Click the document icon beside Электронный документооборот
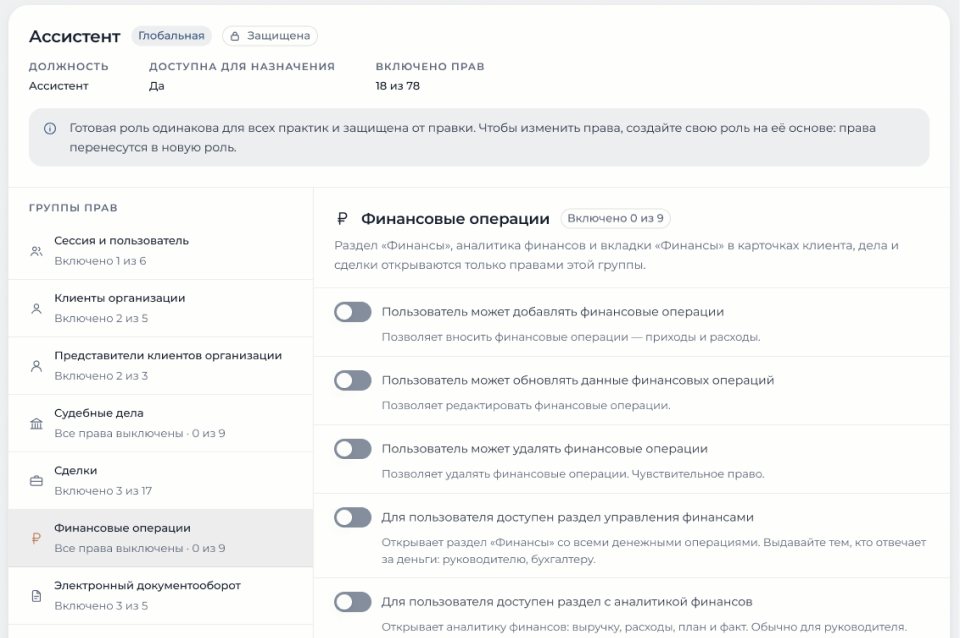This screenshot has width=960, height=638. coord(36,596)
